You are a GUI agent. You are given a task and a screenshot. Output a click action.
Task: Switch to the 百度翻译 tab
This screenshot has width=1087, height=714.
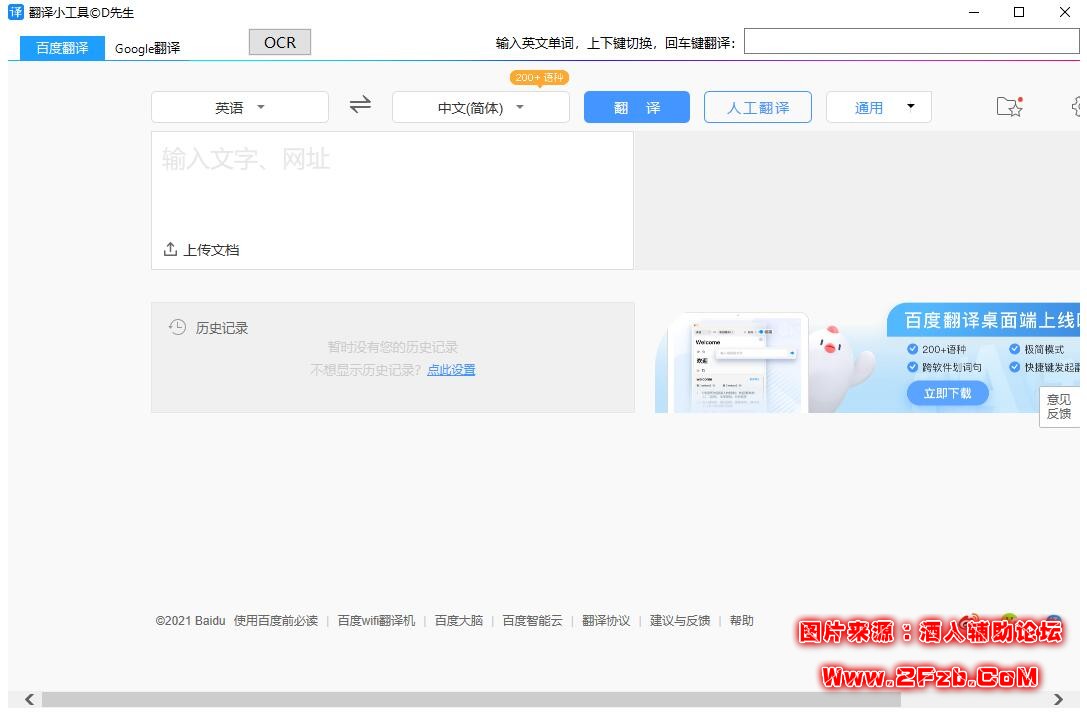pos(62,47)
